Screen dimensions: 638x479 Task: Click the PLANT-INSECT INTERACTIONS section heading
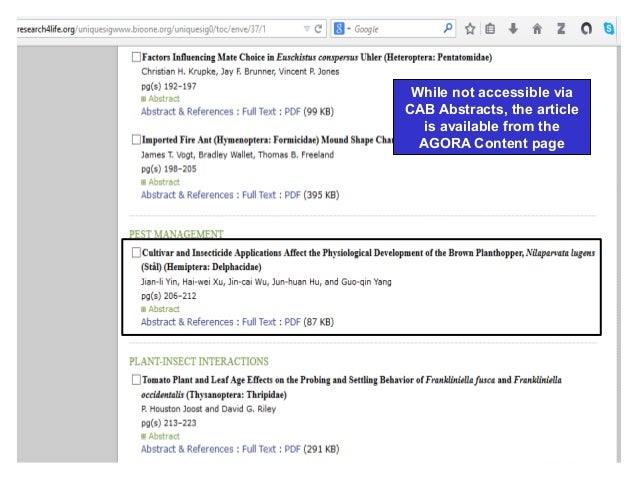199,361
